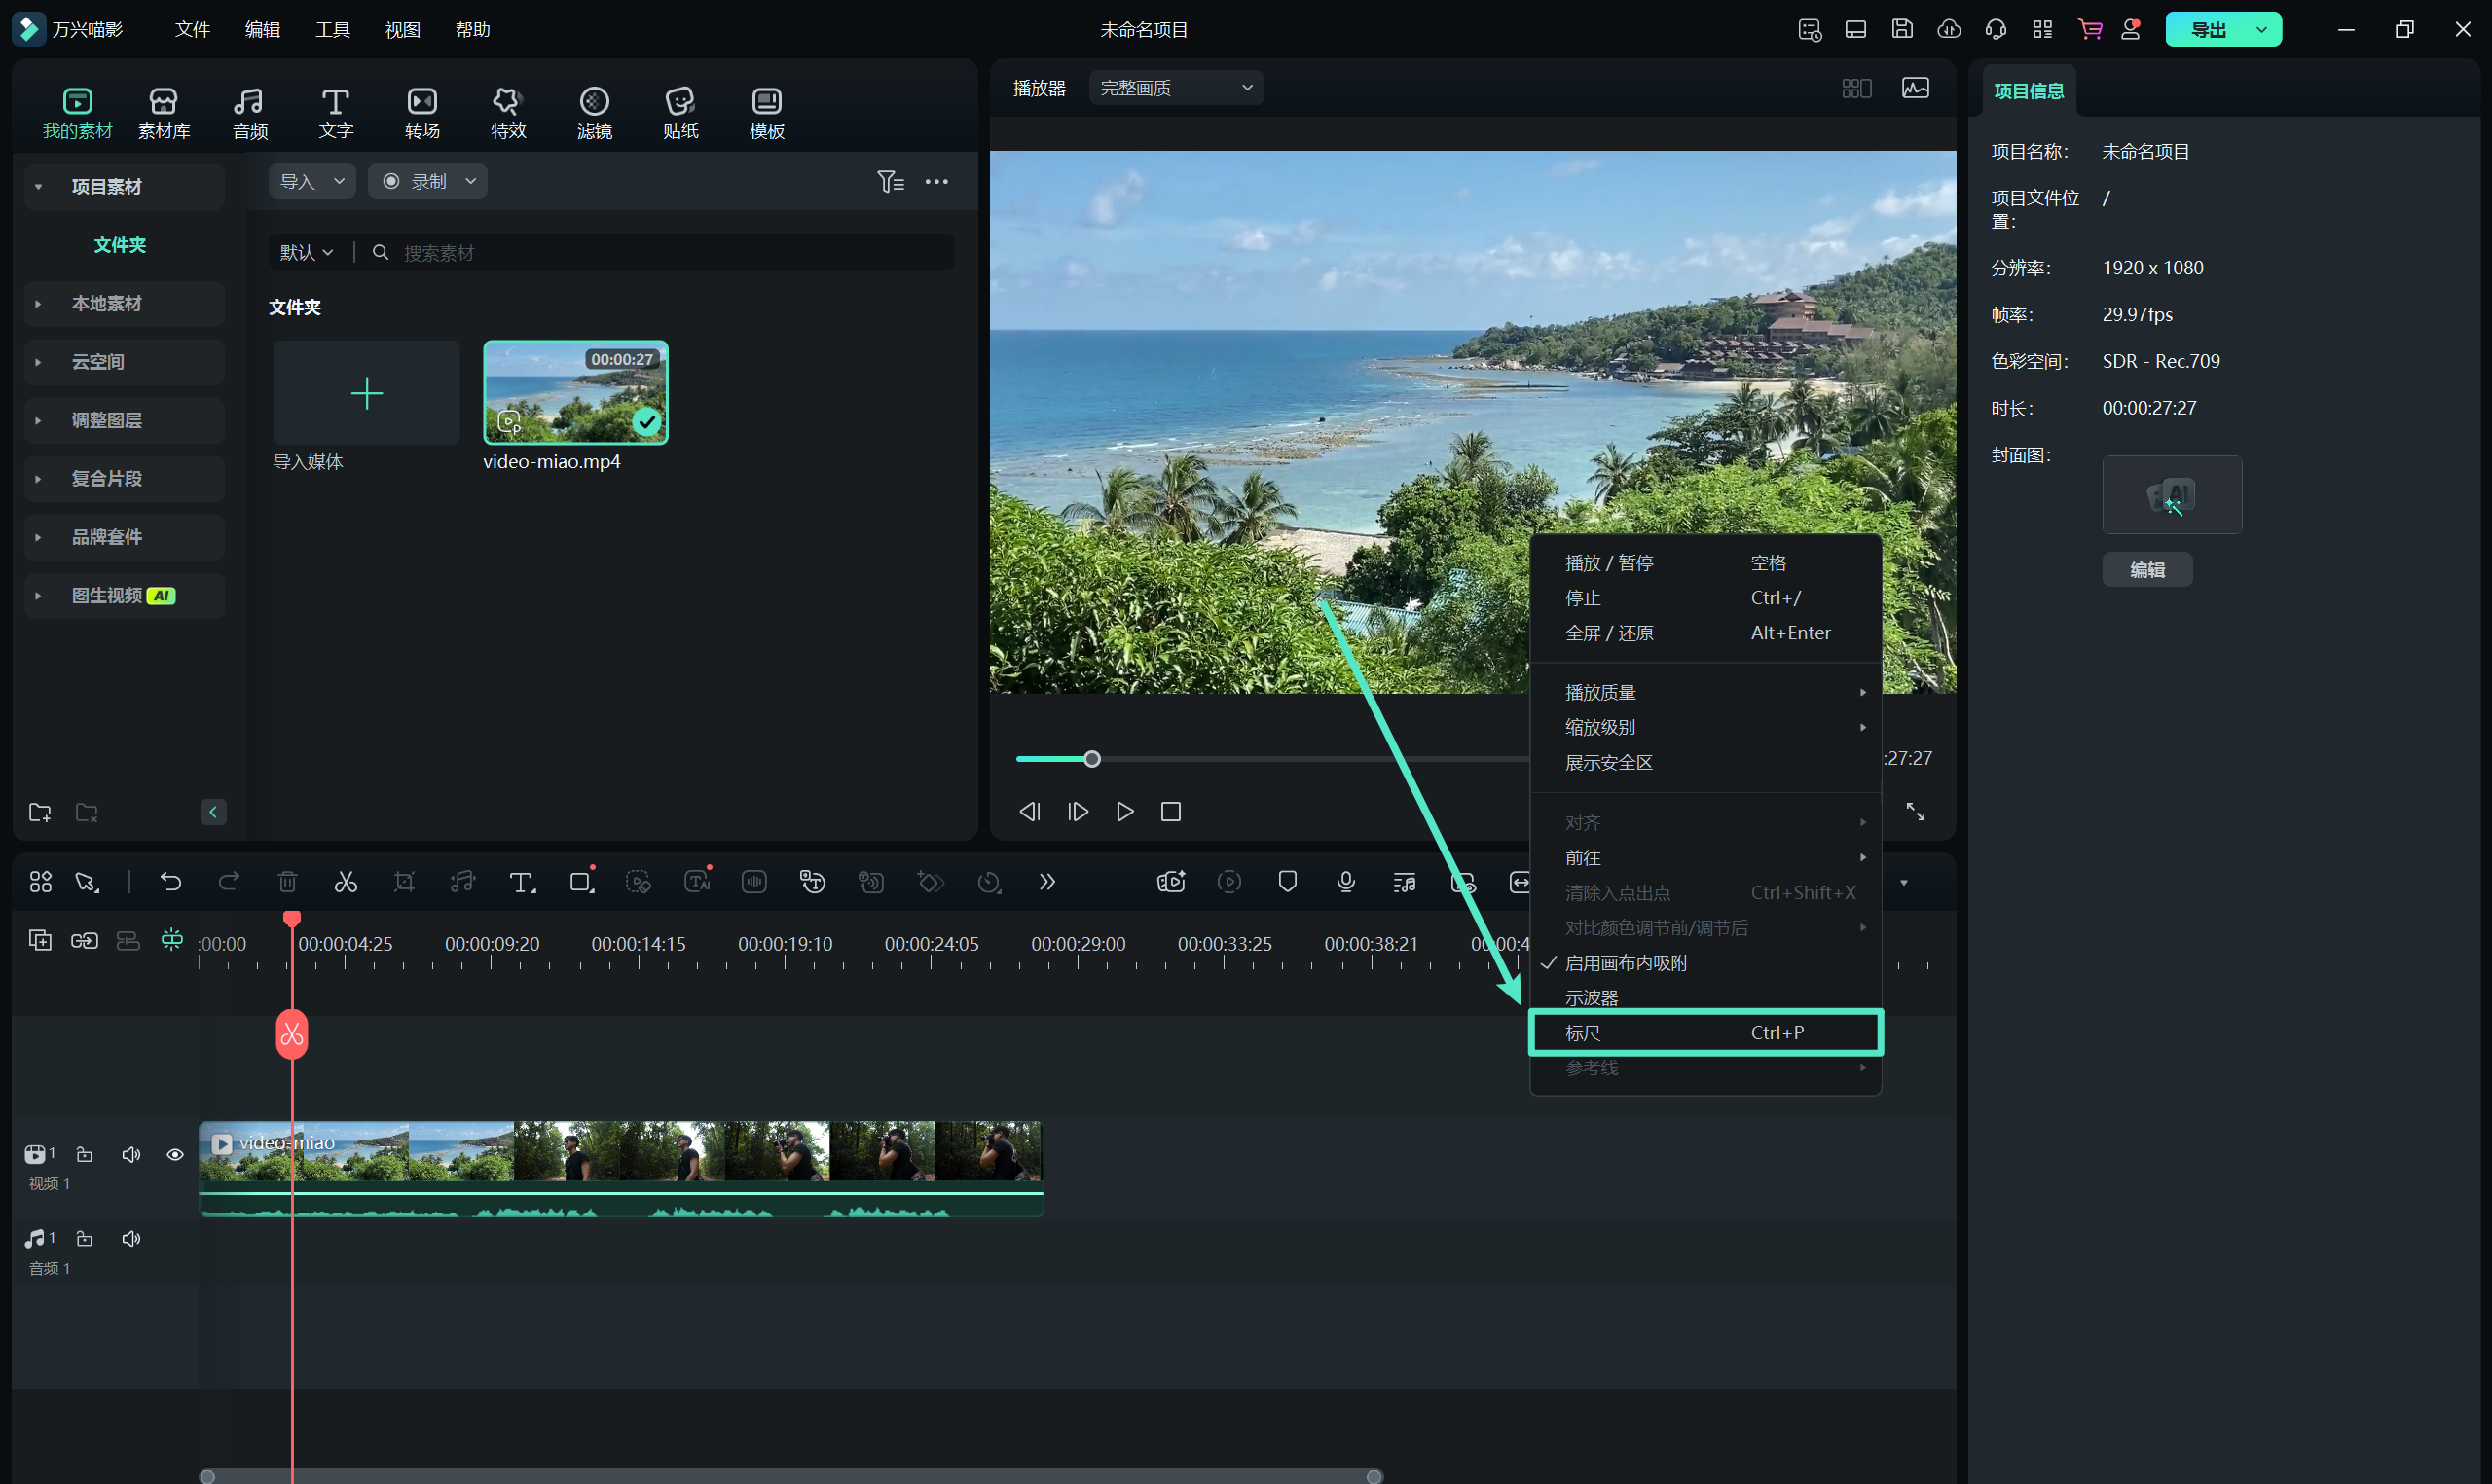This screenshot has height=1484, width=2492.
Task: Open the 贴纸 stickers panel
Action: 680,113
